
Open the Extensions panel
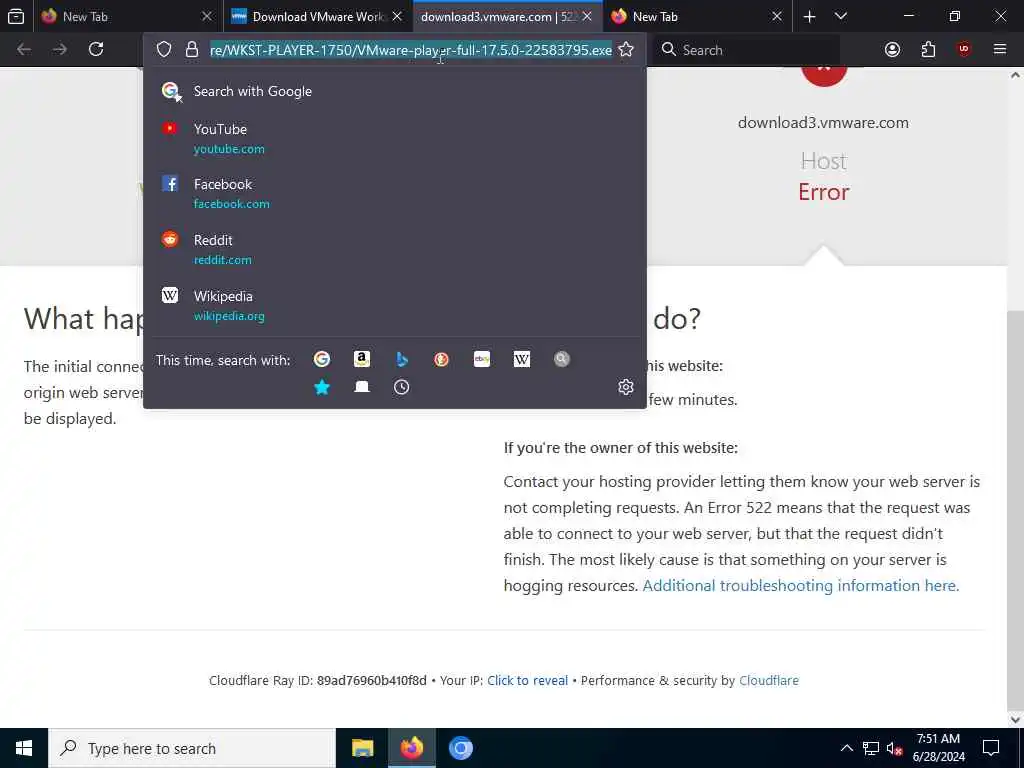928,50
